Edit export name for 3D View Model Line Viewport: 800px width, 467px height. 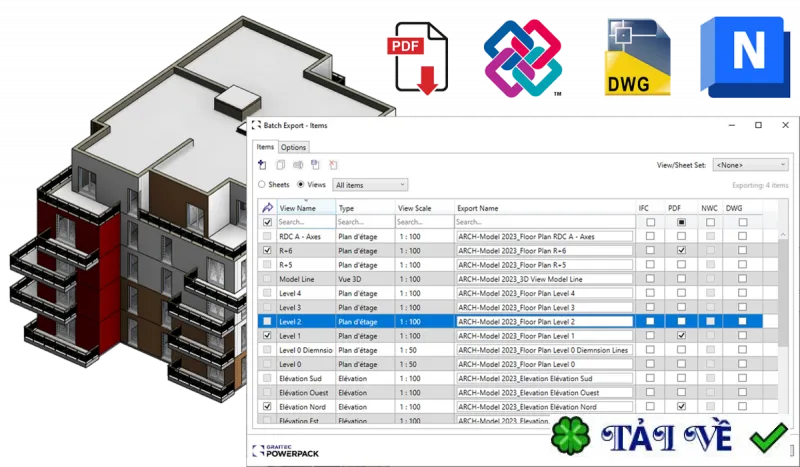pyautogui.click(x=544, y=279)
